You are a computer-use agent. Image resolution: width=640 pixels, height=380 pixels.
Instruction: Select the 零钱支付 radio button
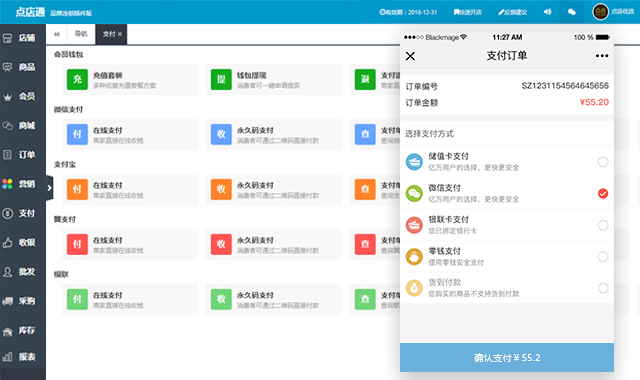[603, 257]
